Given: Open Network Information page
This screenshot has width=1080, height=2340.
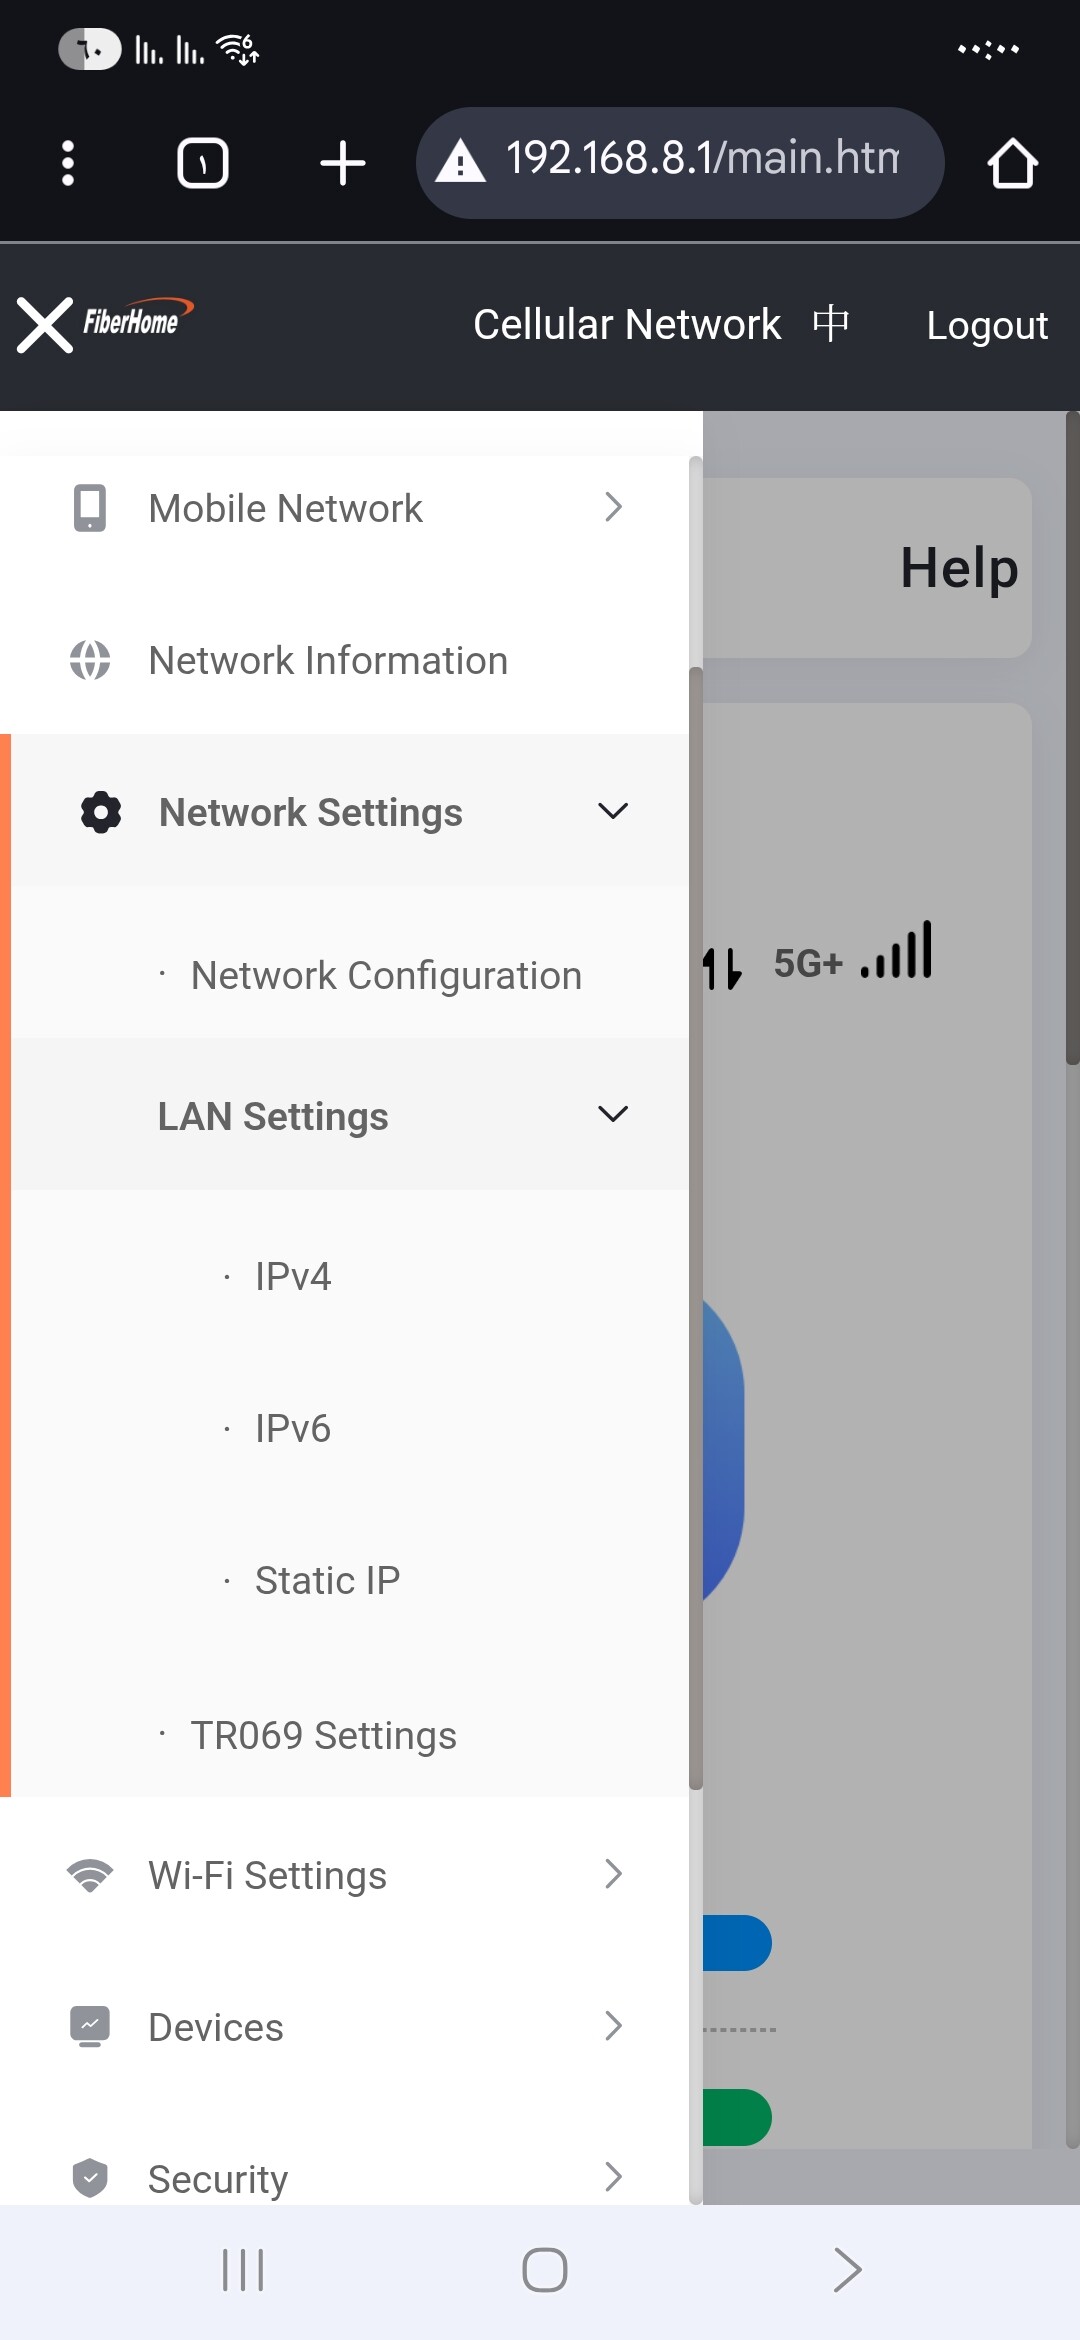Looking at the screenshot, I should (x=328, y=661).
